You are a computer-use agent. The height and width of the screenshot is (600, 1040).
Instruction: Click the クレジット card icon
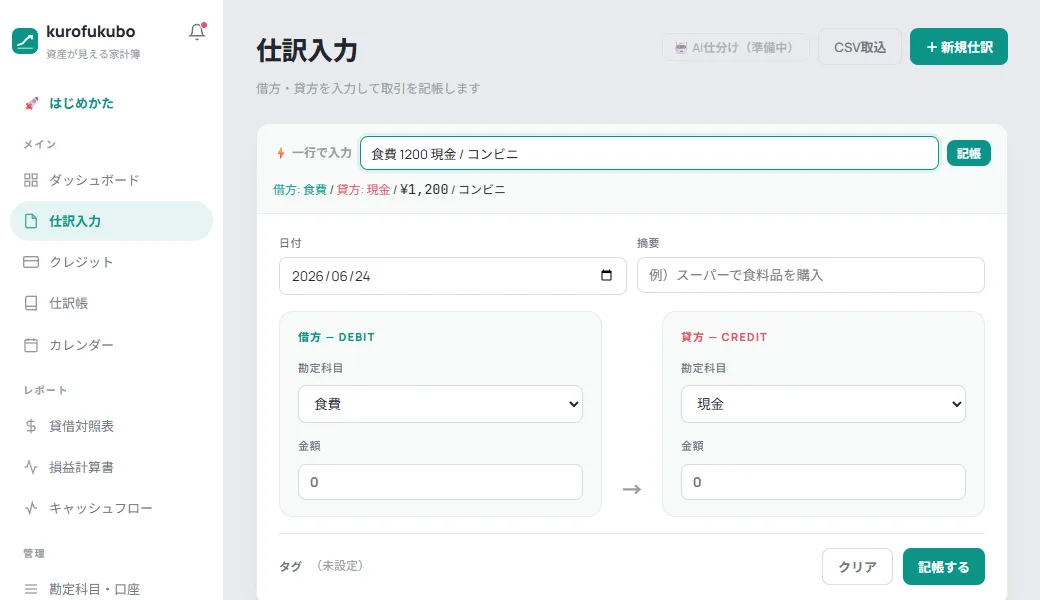31,262
